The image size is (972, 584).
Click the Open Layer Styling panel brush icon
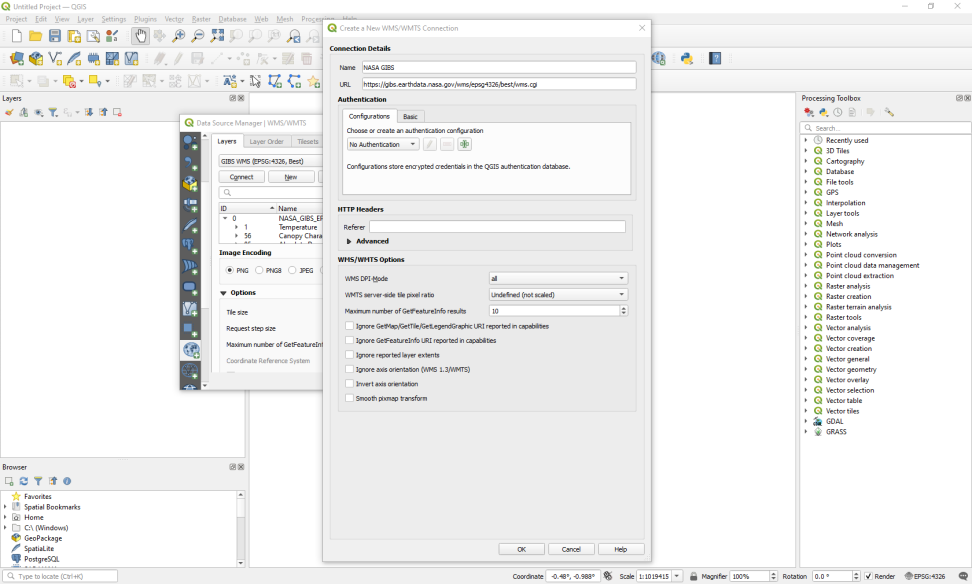(x=9, y=112)
